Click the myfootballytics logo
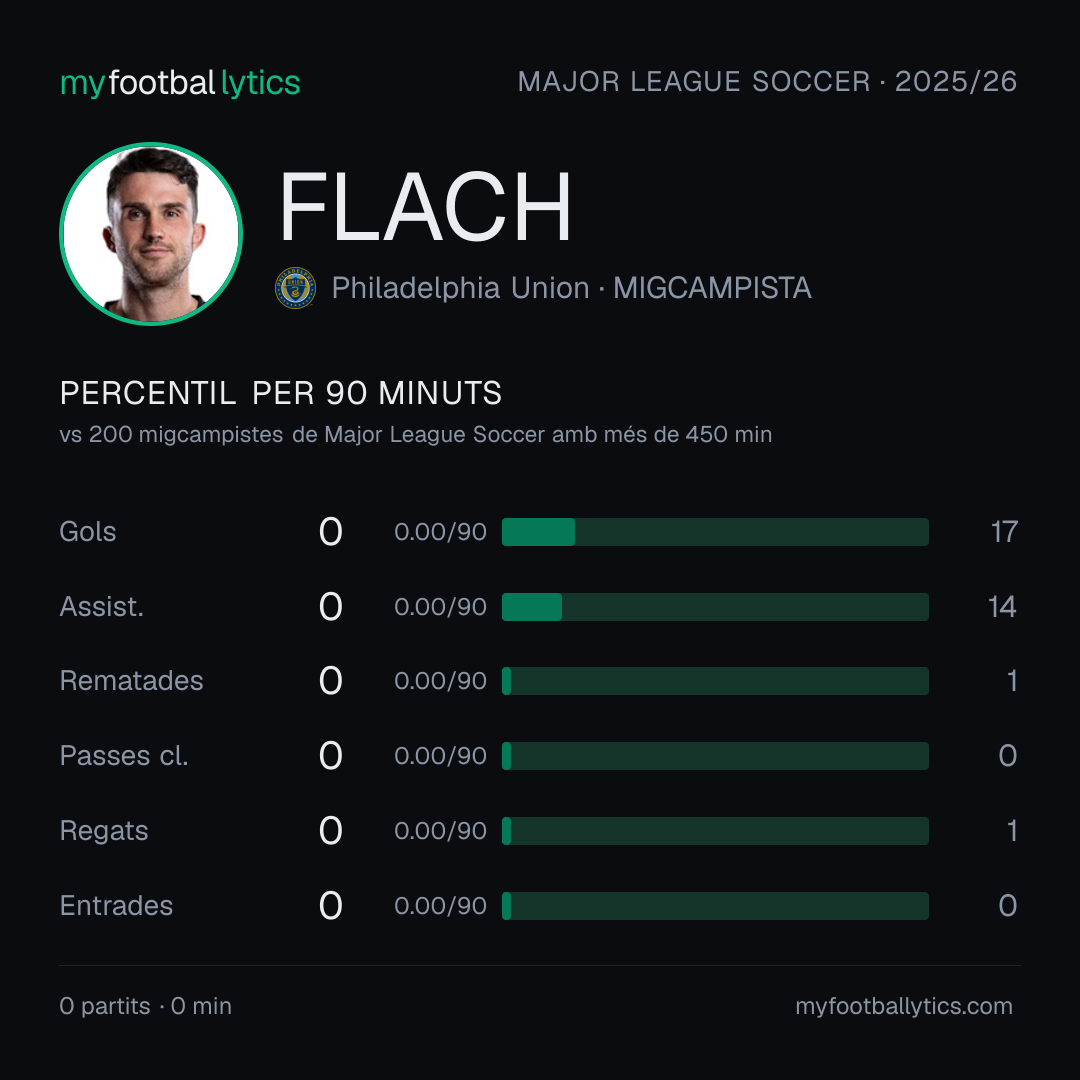 click(180, 83)
